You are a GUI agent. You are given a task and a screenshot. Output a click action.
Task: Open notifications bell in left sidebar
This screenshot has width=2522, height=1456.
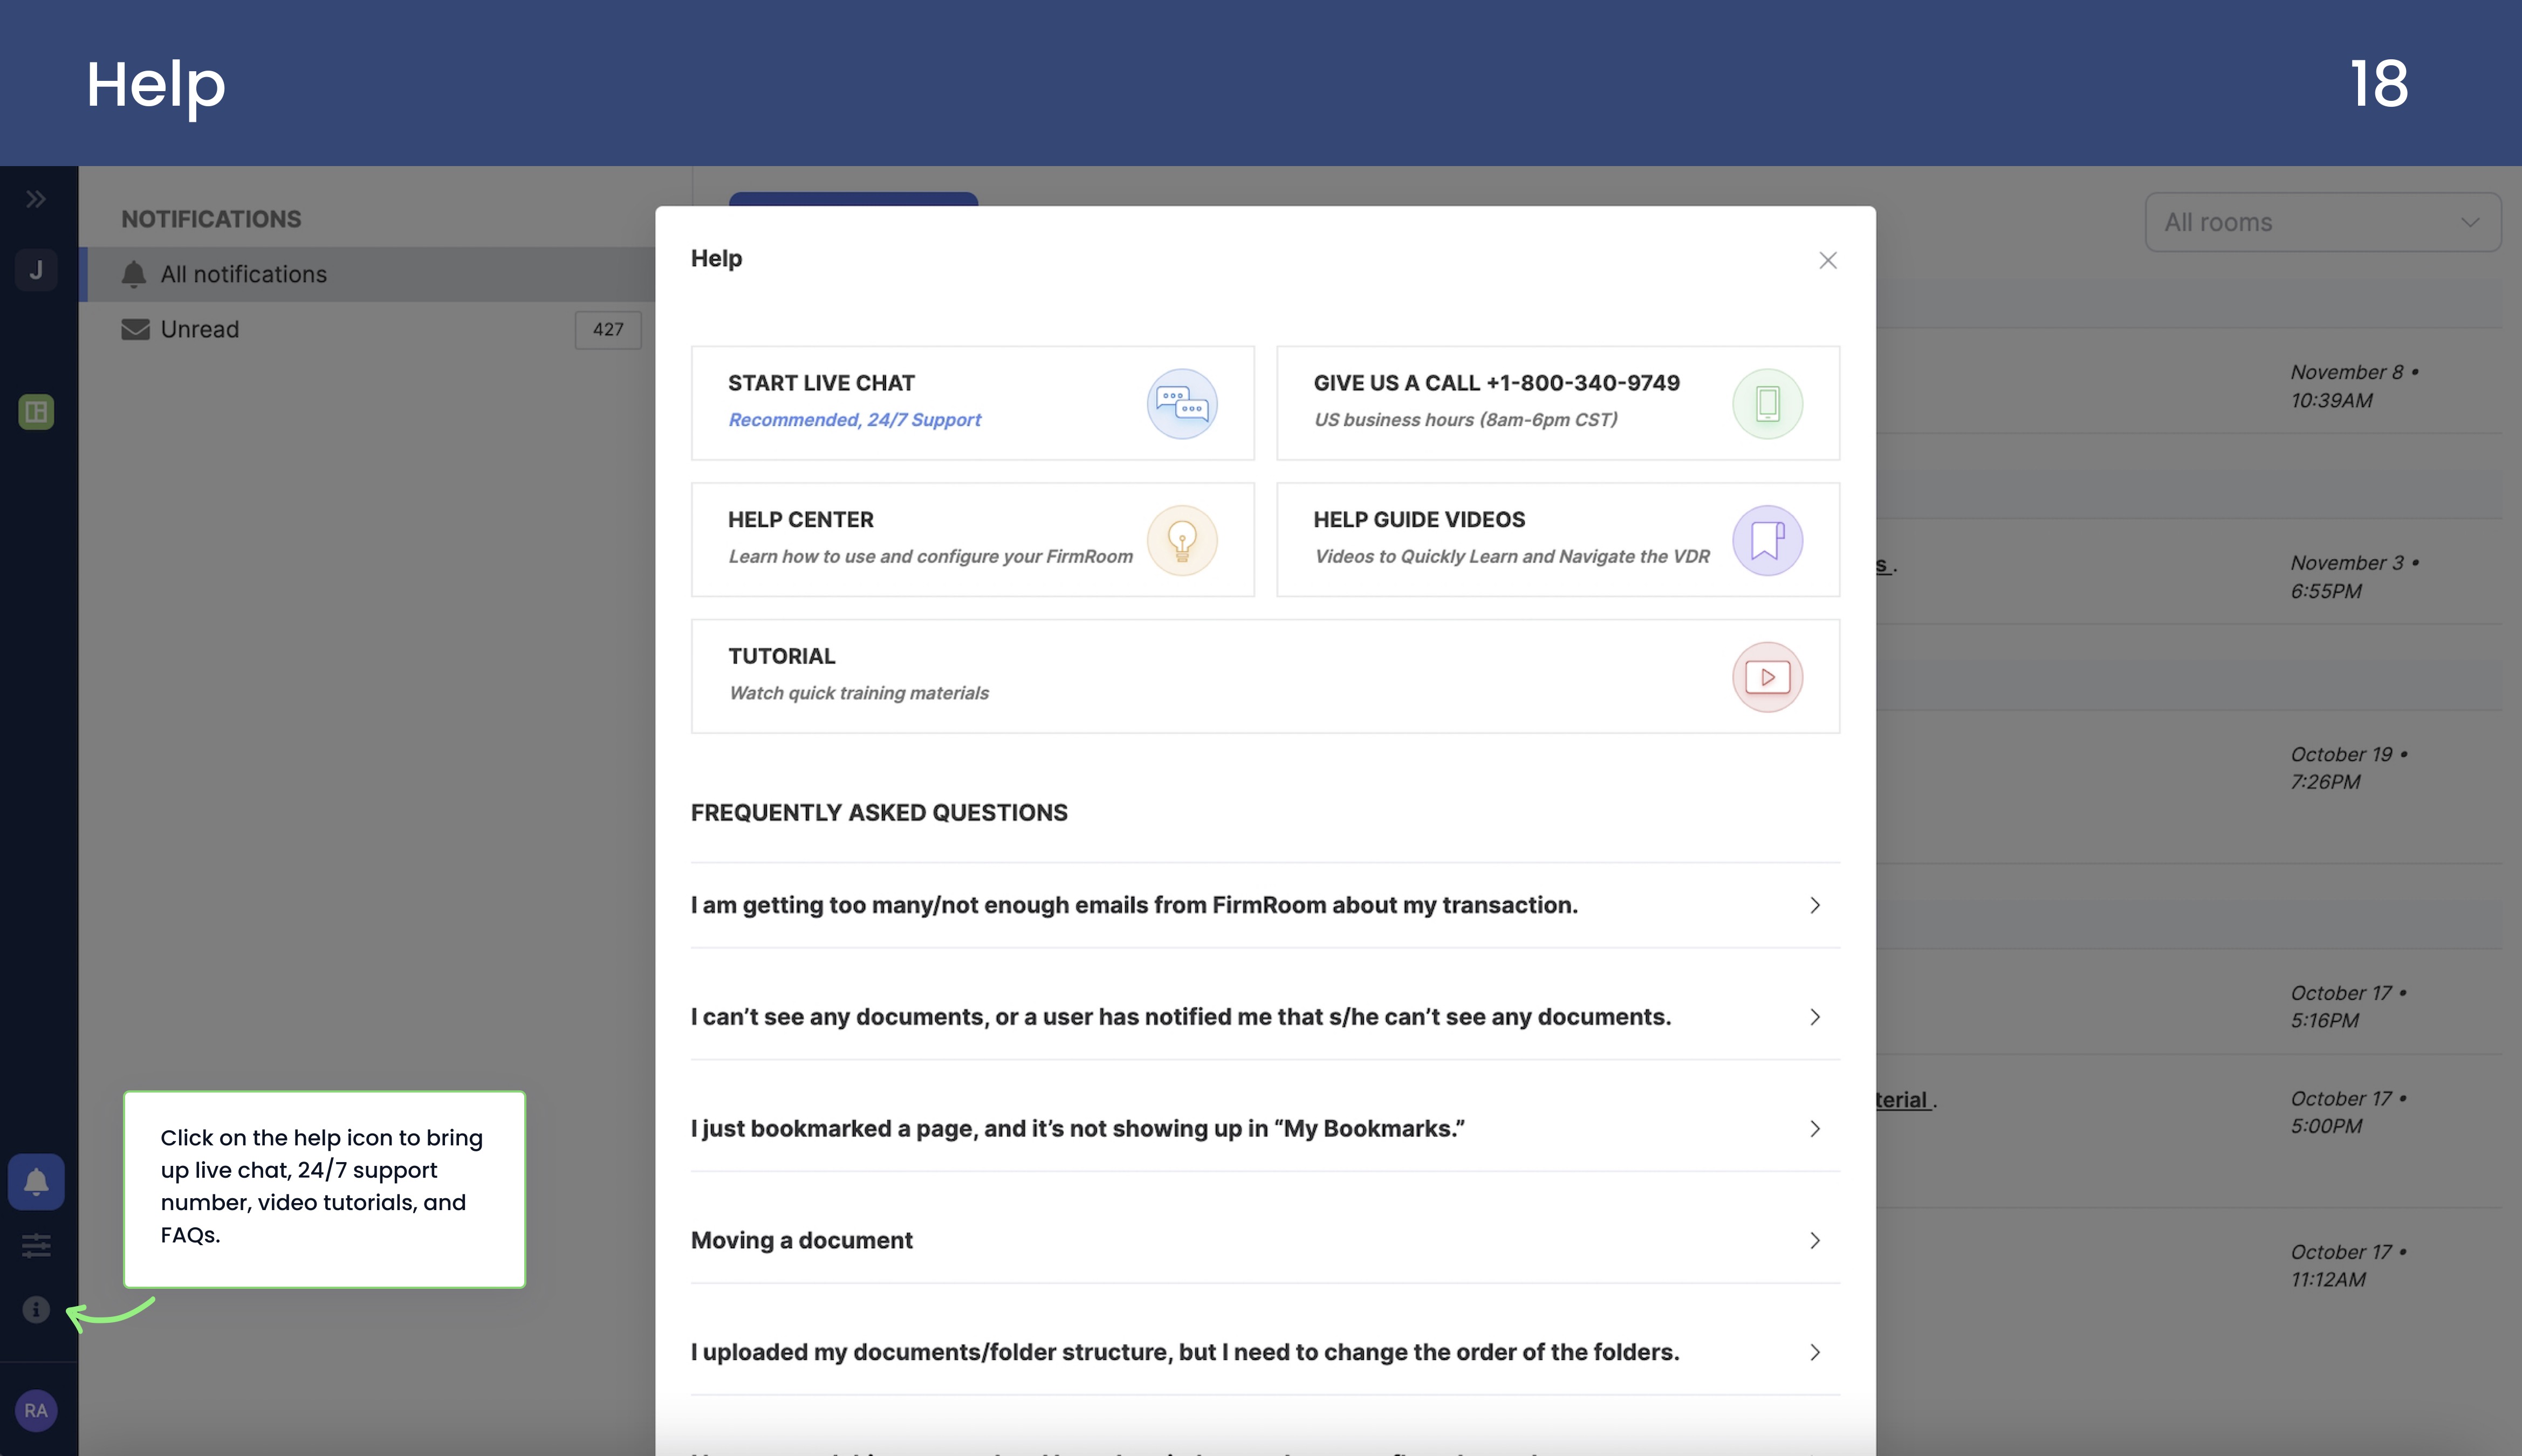click(x=36, y=1182)
